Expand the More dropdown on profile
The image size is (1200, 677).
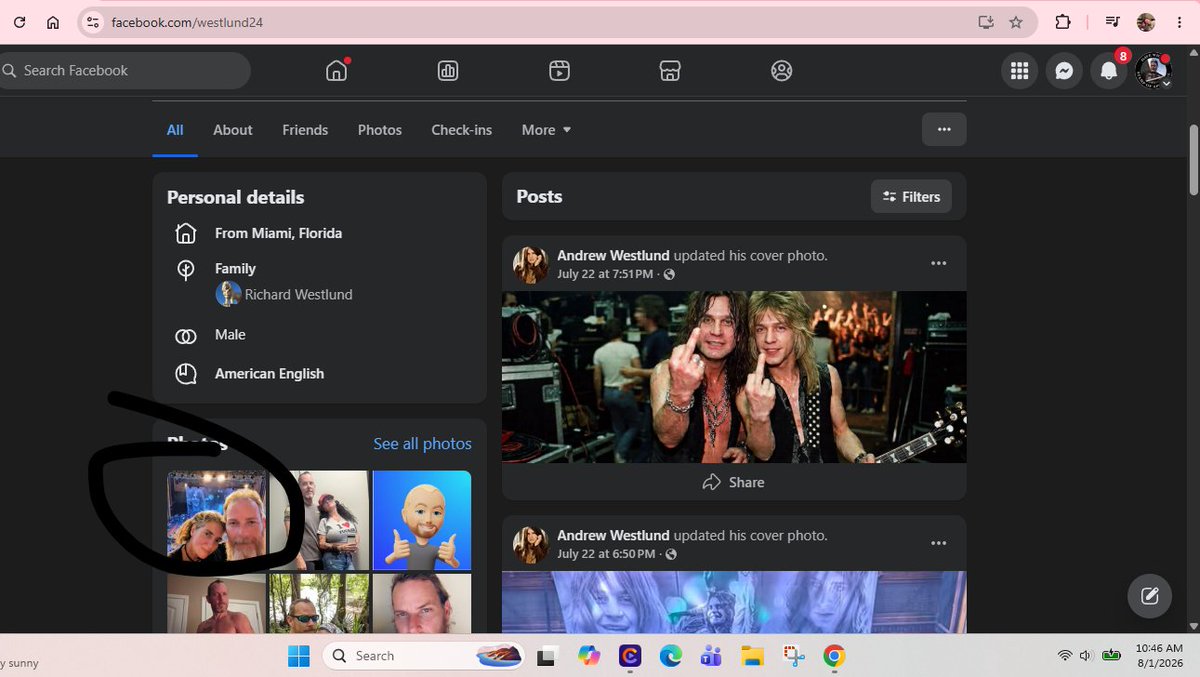click(546, 130)
